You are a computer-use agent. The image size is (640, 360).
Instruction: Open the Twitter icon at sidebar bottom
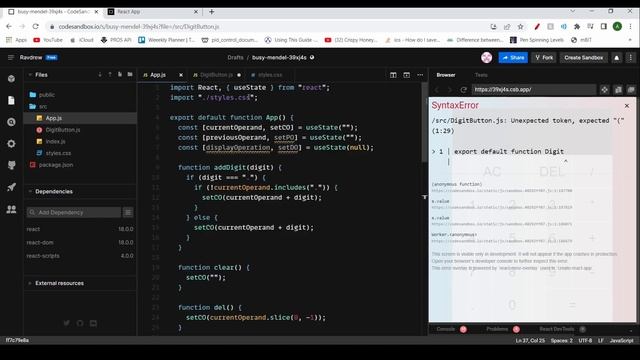67,323
